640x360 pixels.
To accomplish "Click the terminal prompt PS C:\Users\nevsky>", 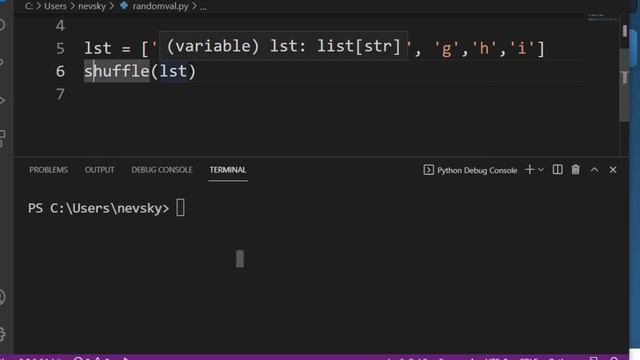I will click(x=98, y=208).
